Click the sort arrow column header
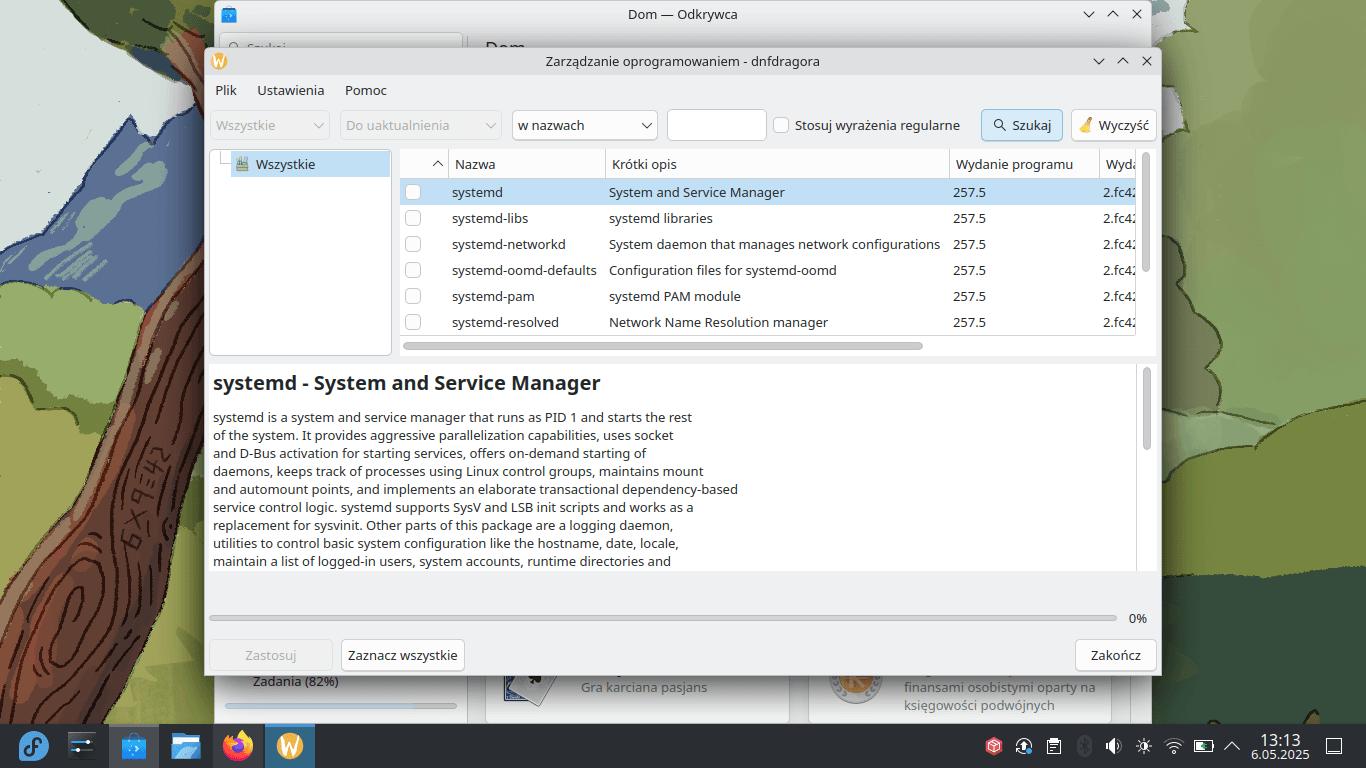Screen dimensions: 1366x768 coord(437,164)
